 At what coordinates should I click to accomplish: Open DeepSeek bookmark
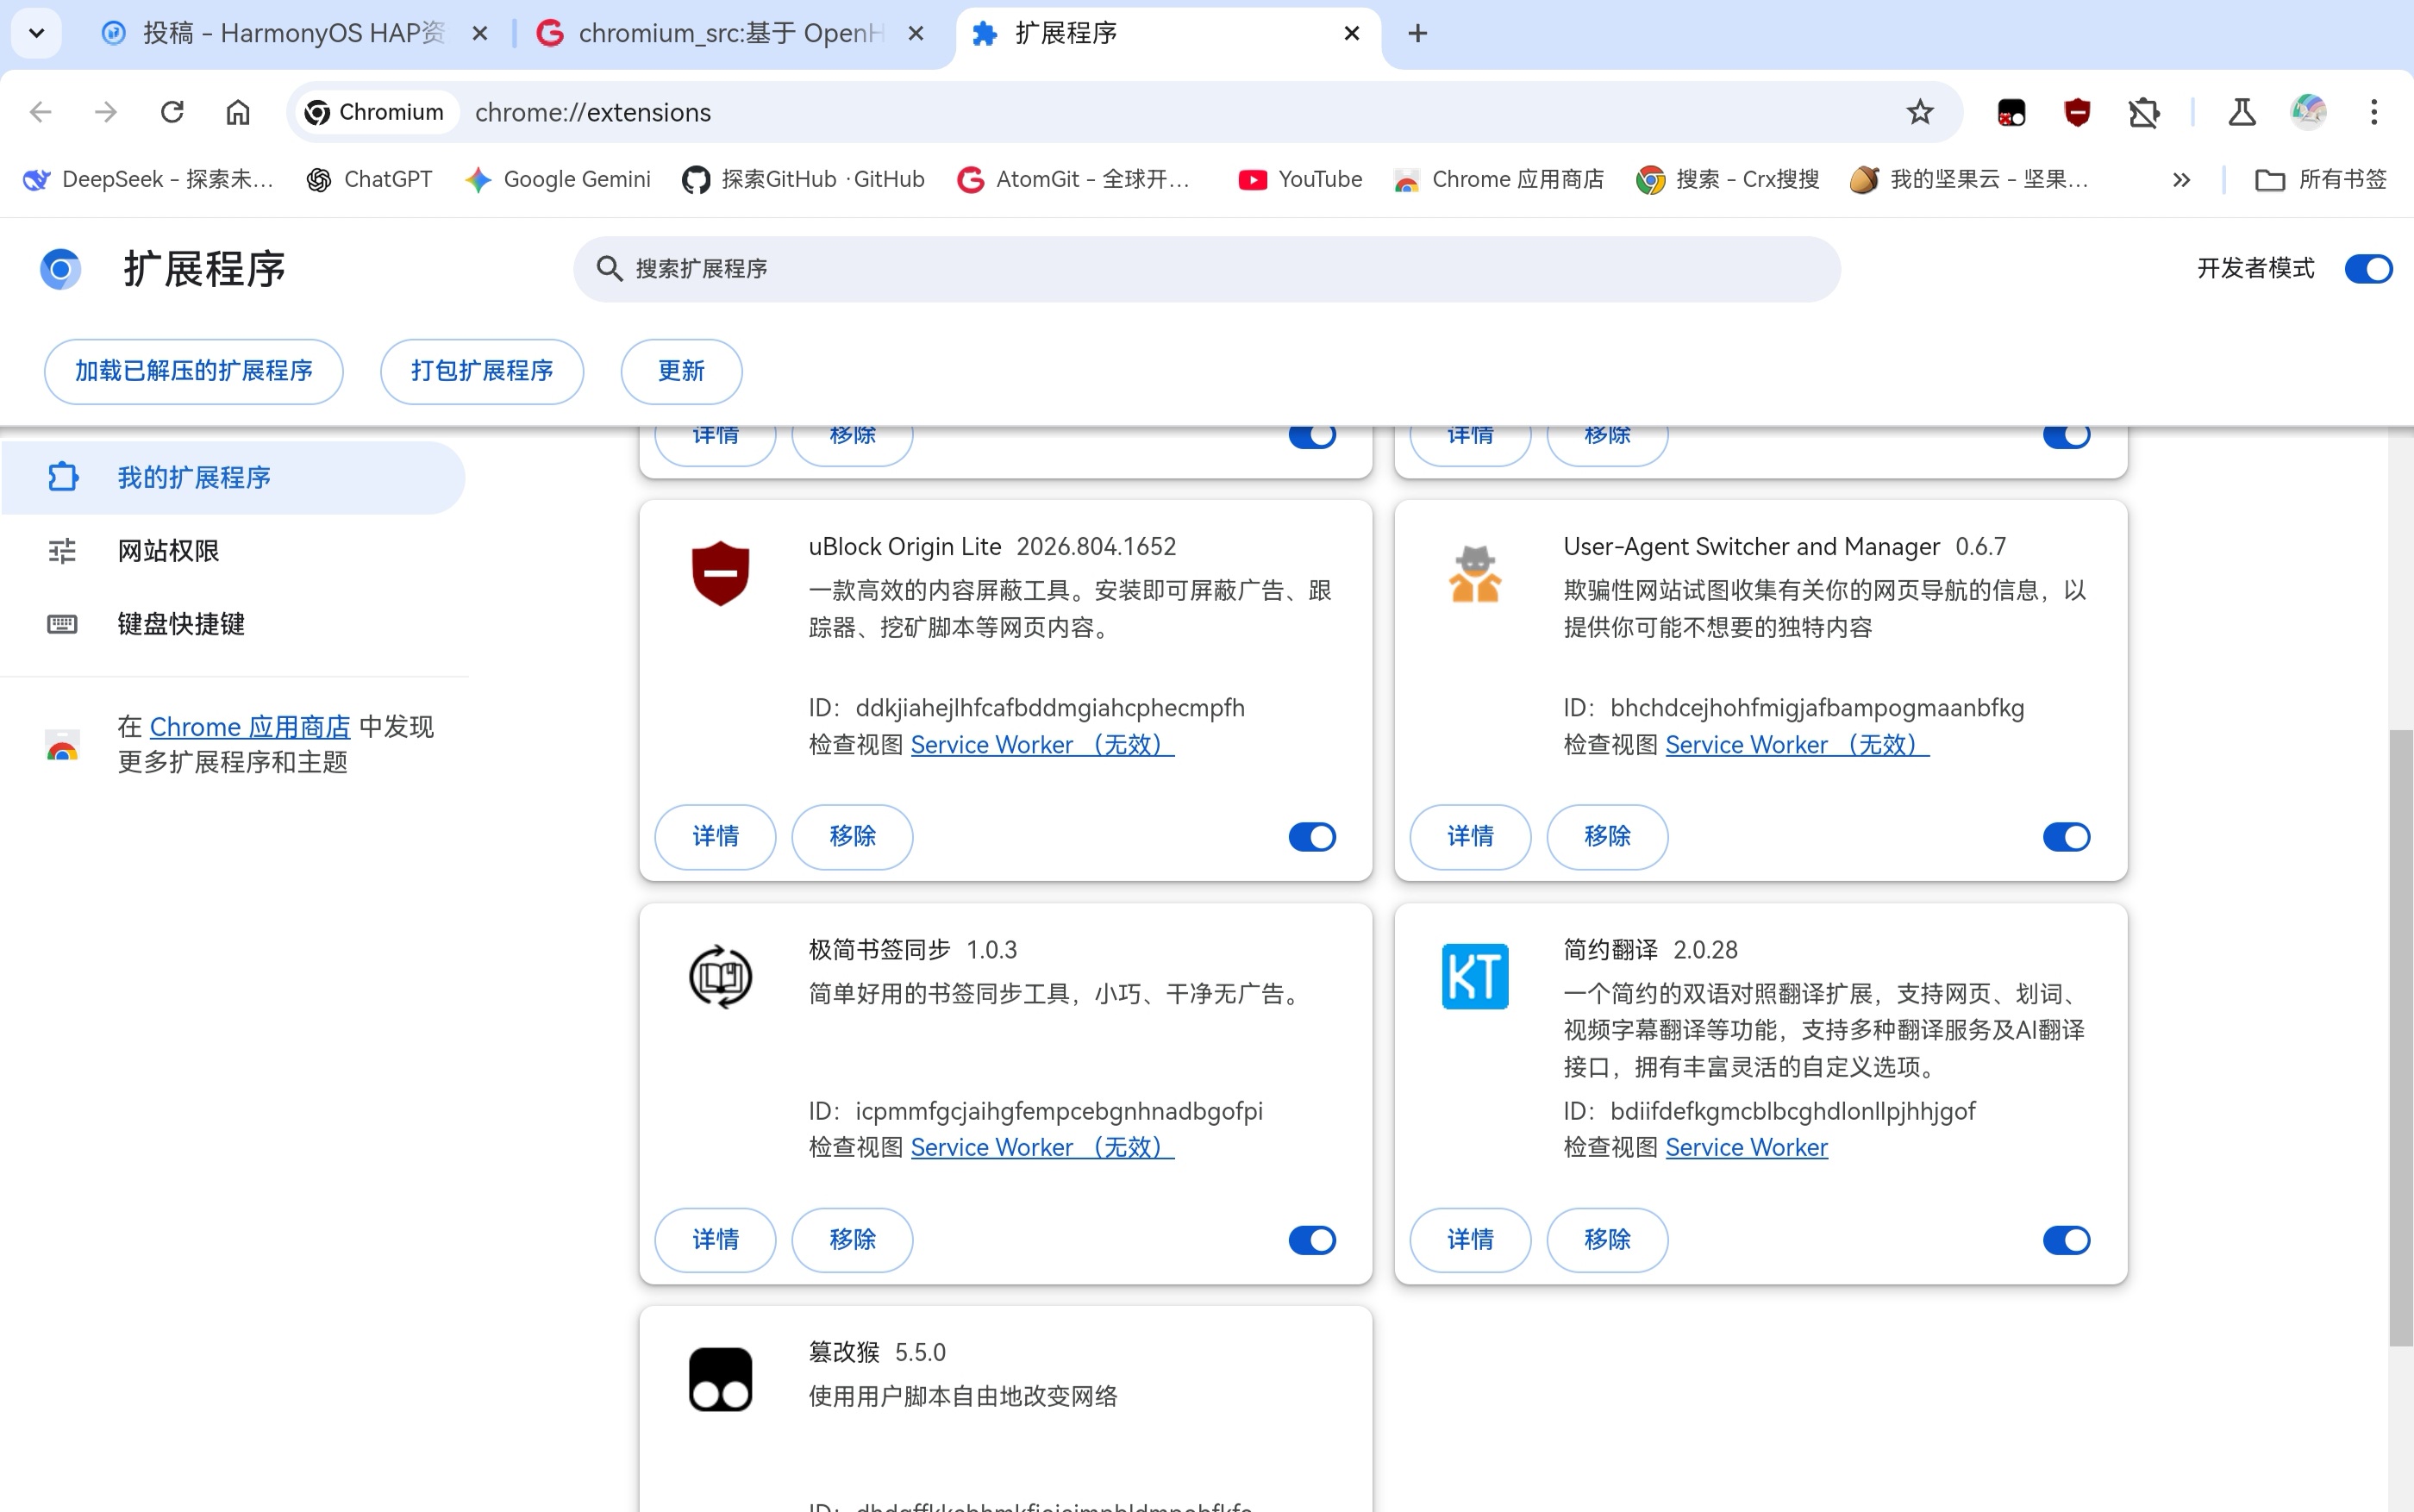click(148, 179)
